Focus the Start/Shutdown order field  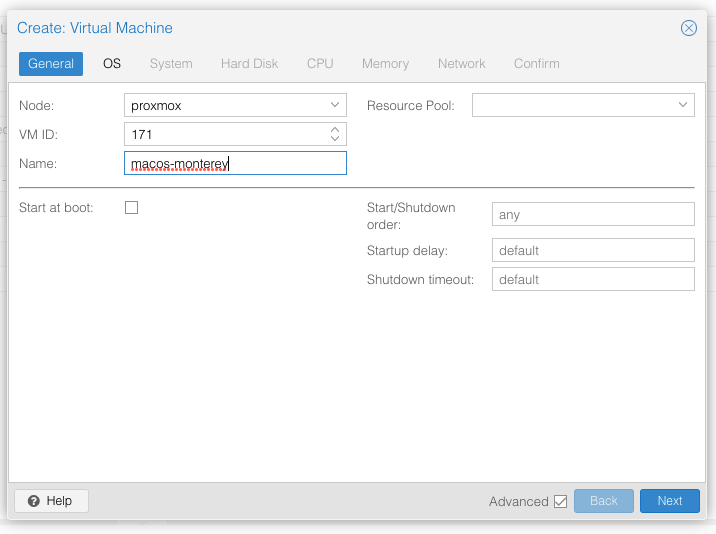[x=593, y=214]
